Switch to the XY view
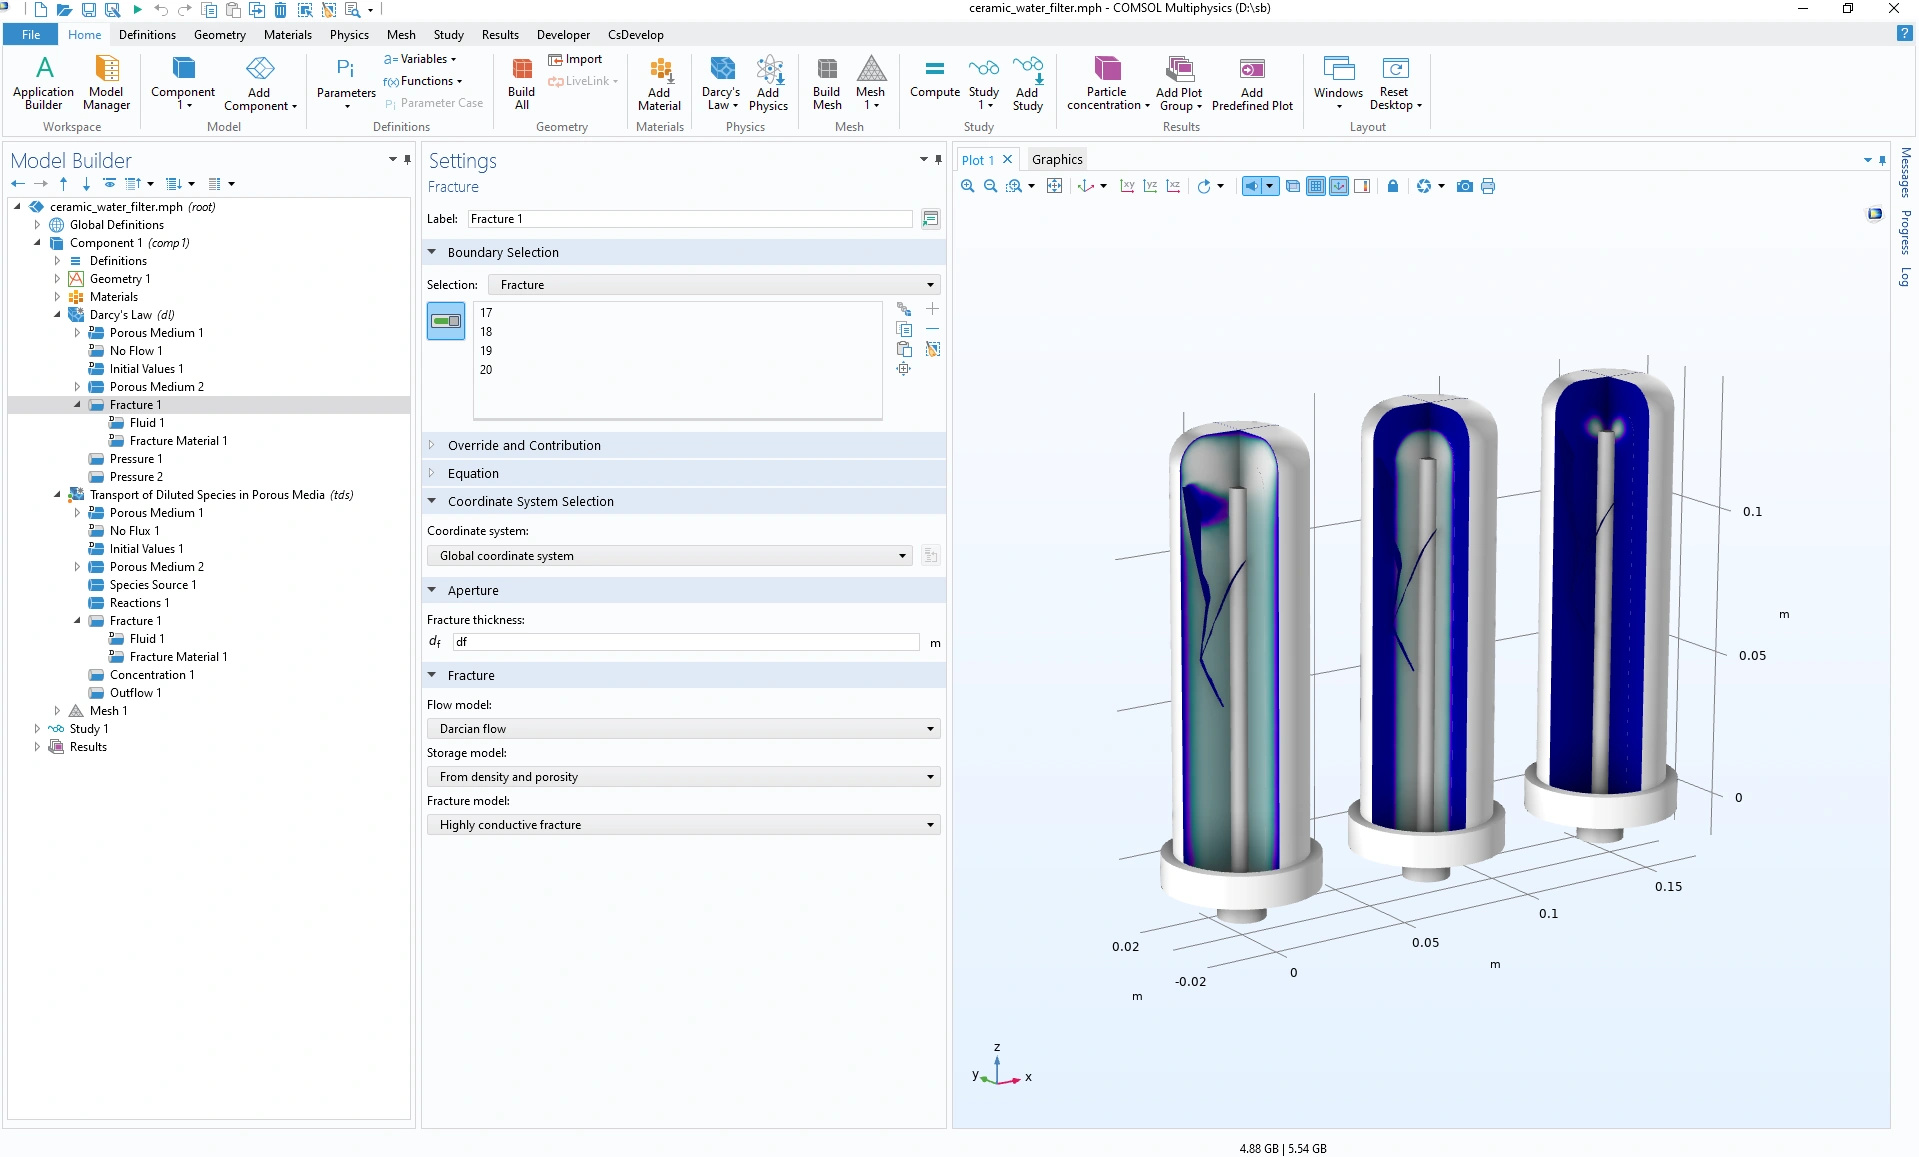 pyautogui.click(x=1127, y=186)
